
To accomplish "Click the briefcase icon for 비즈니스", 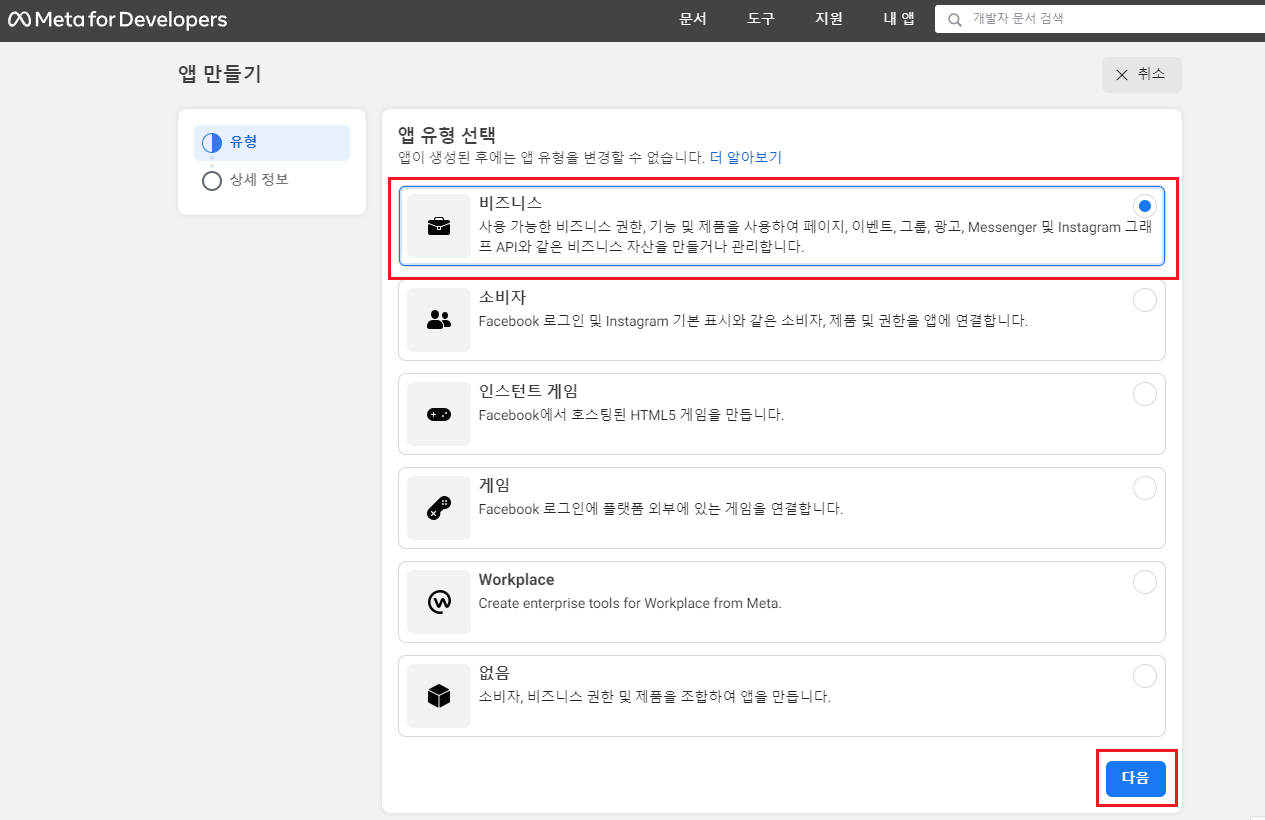I will (439, 226).
